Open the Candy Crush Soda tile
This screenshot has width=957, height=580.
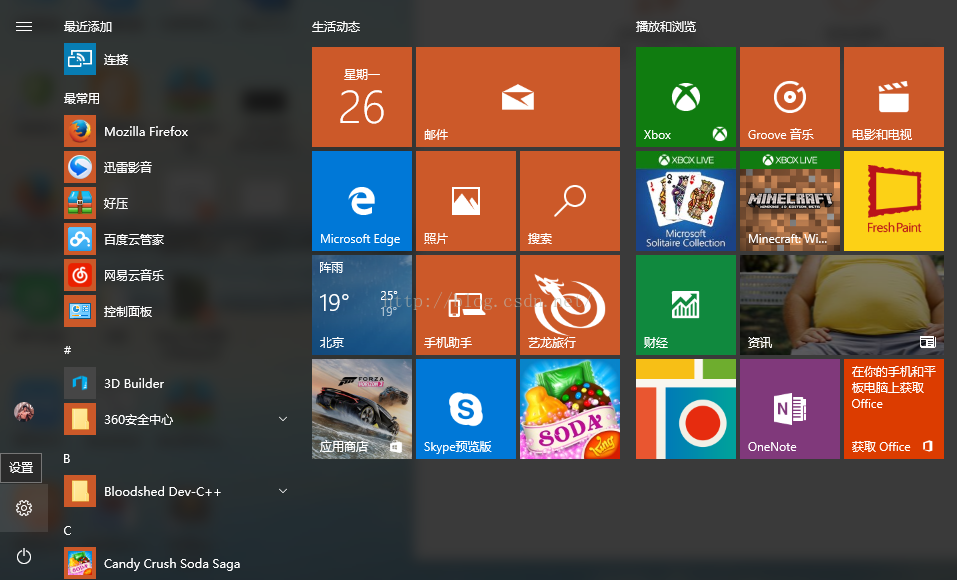click(x=570, y=409)
